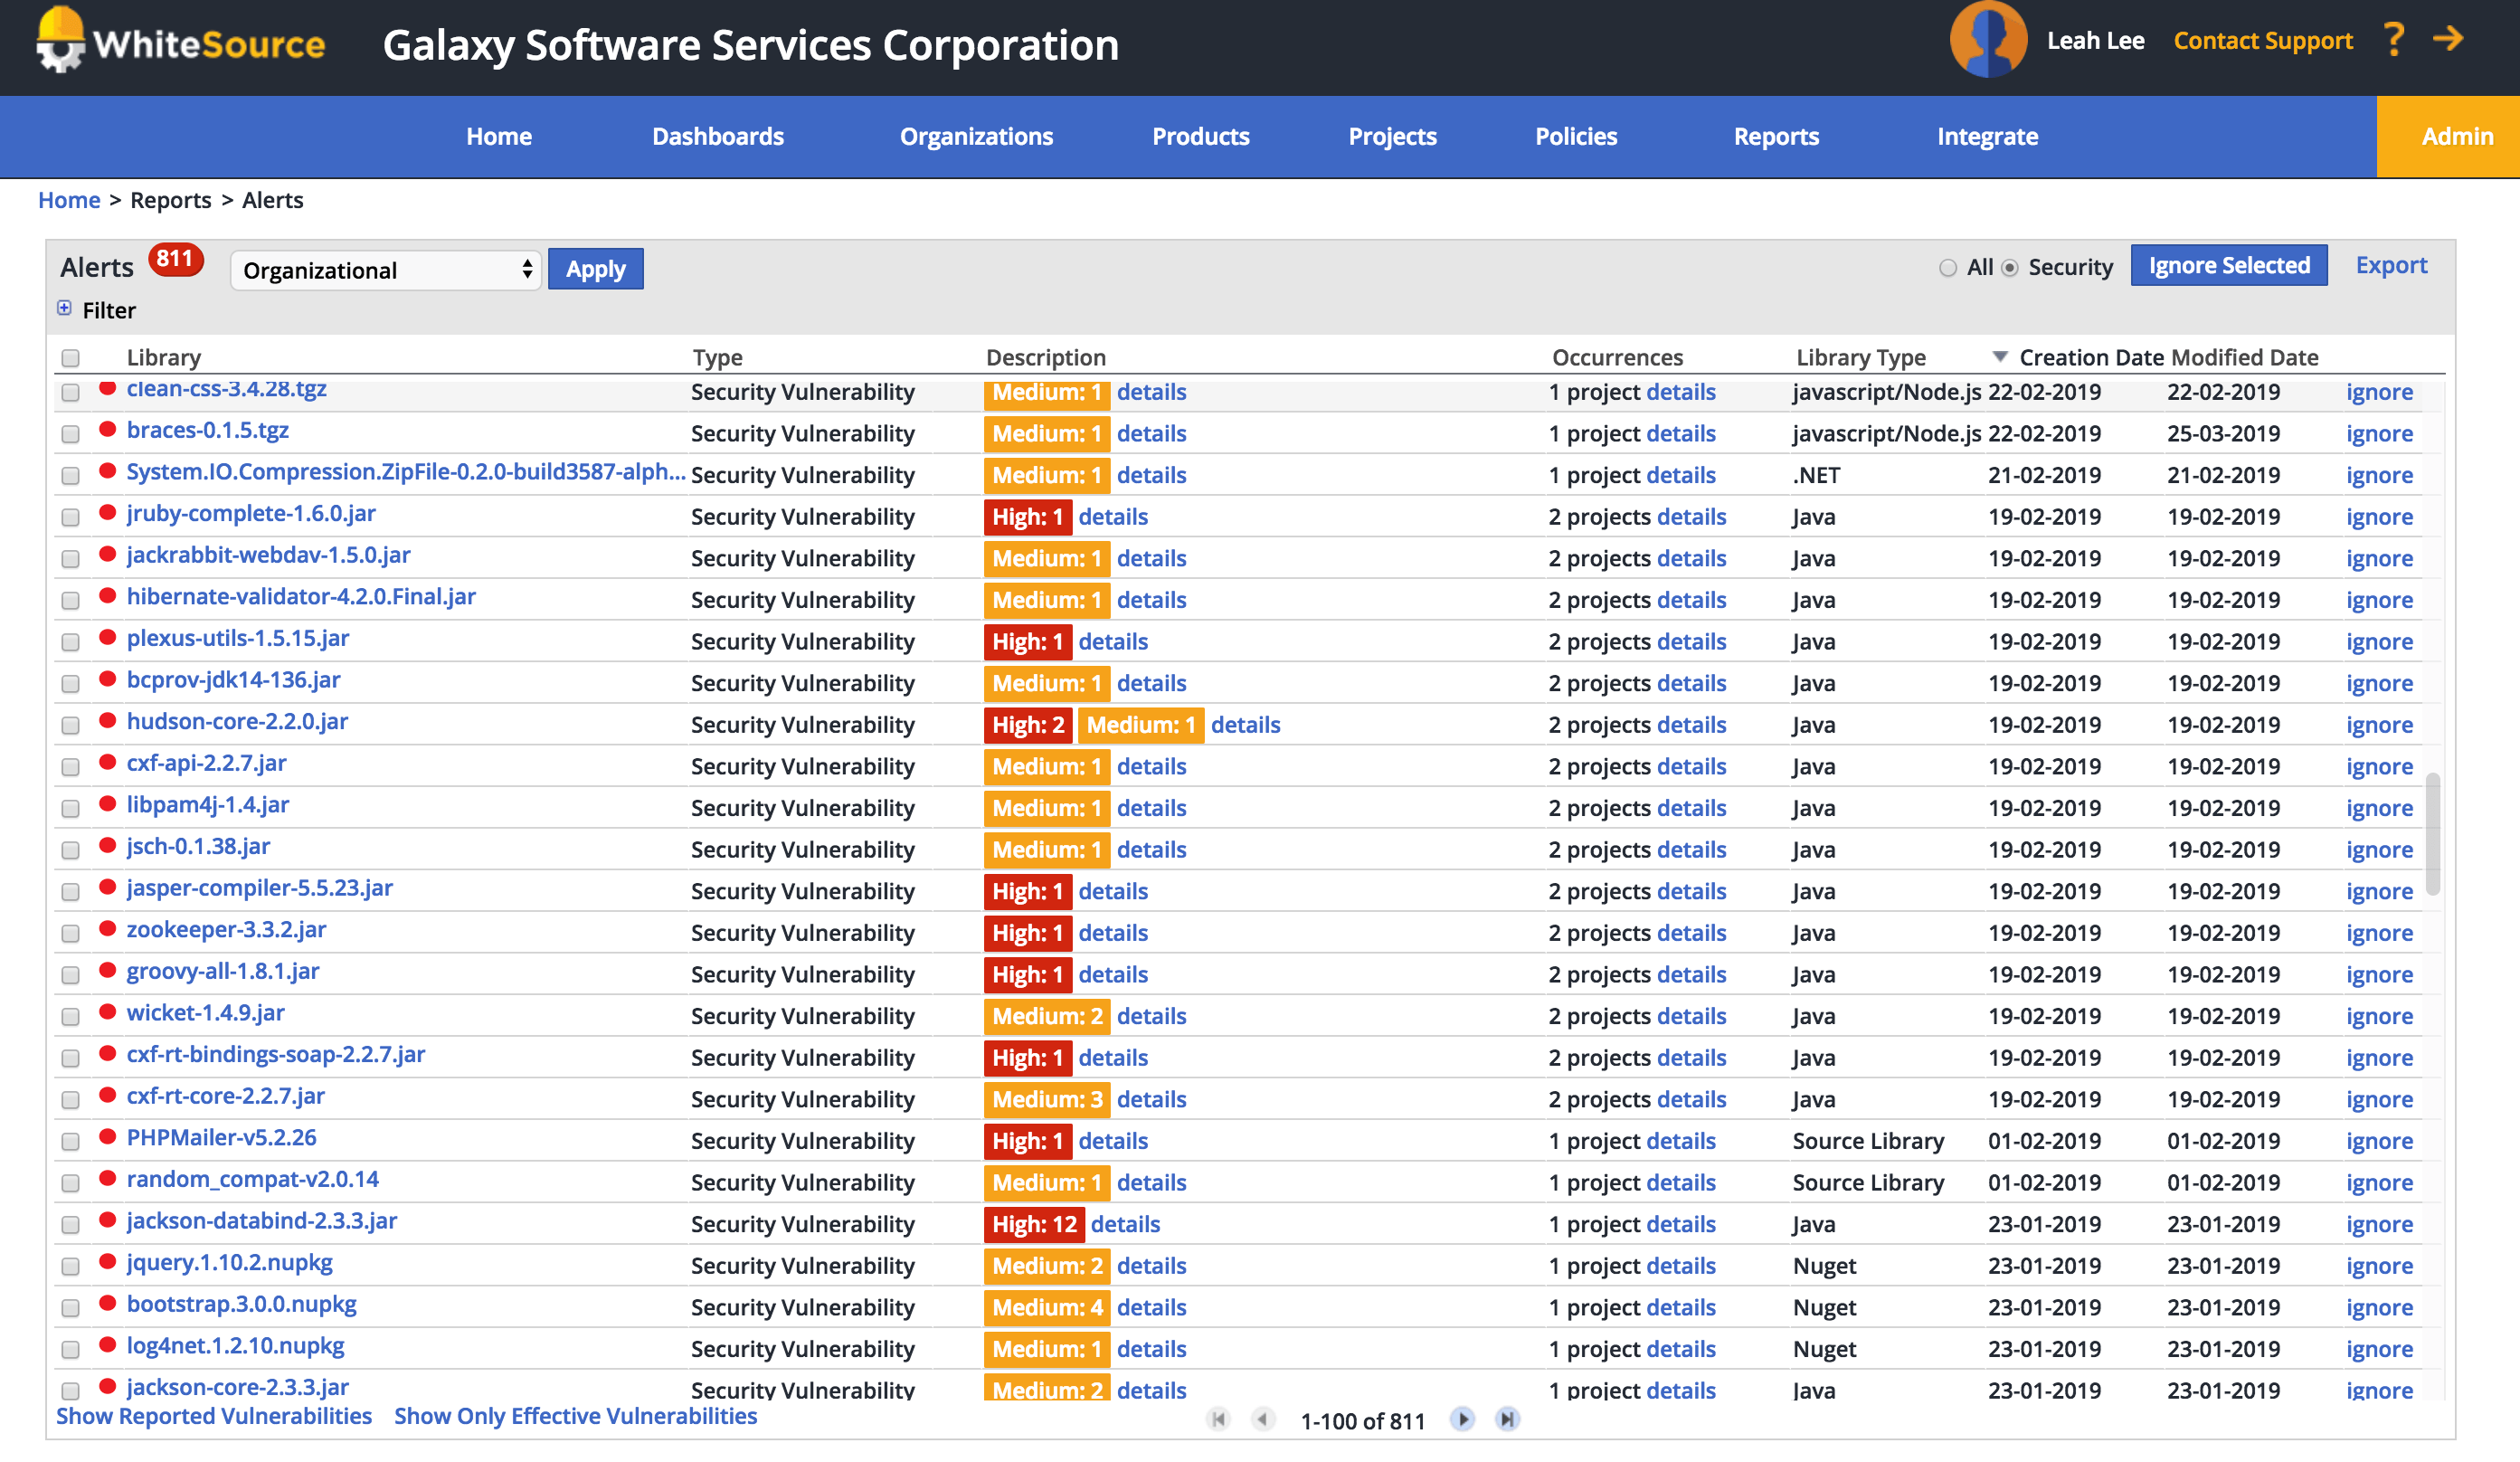Click the Ignore Selected button
This screenshot has height=1462, width=2520.
tap(2229, 265)
